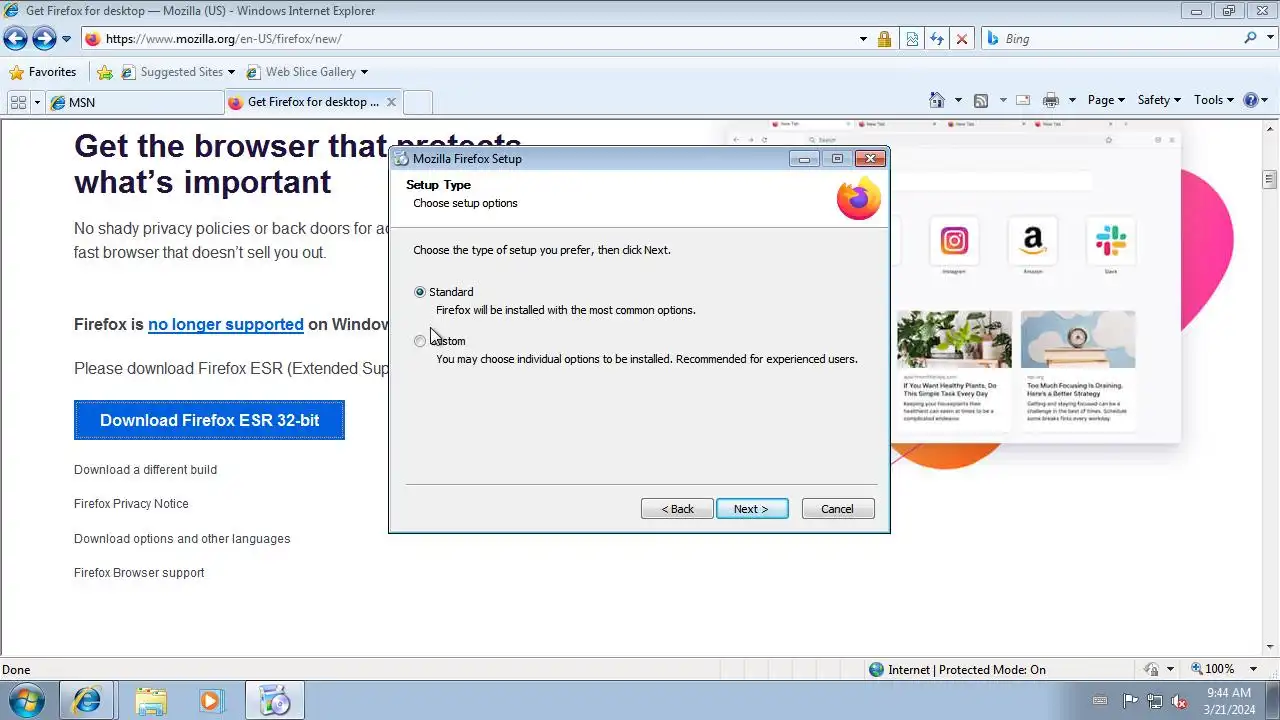Screen dimensions: 1280x720
Task: Open Firefox Browser support link
Action: [x=139, y=573]
